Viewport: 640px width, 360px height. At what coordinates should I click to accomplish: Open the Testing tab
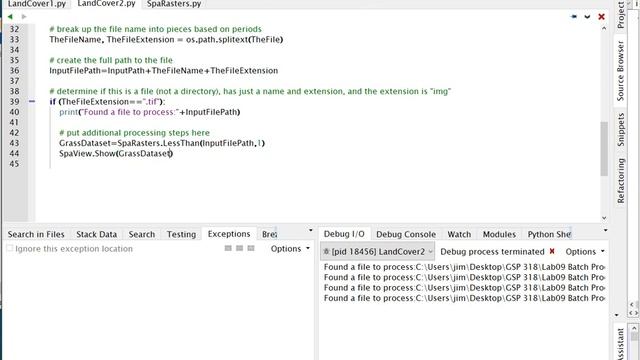[x=181, y=234]
